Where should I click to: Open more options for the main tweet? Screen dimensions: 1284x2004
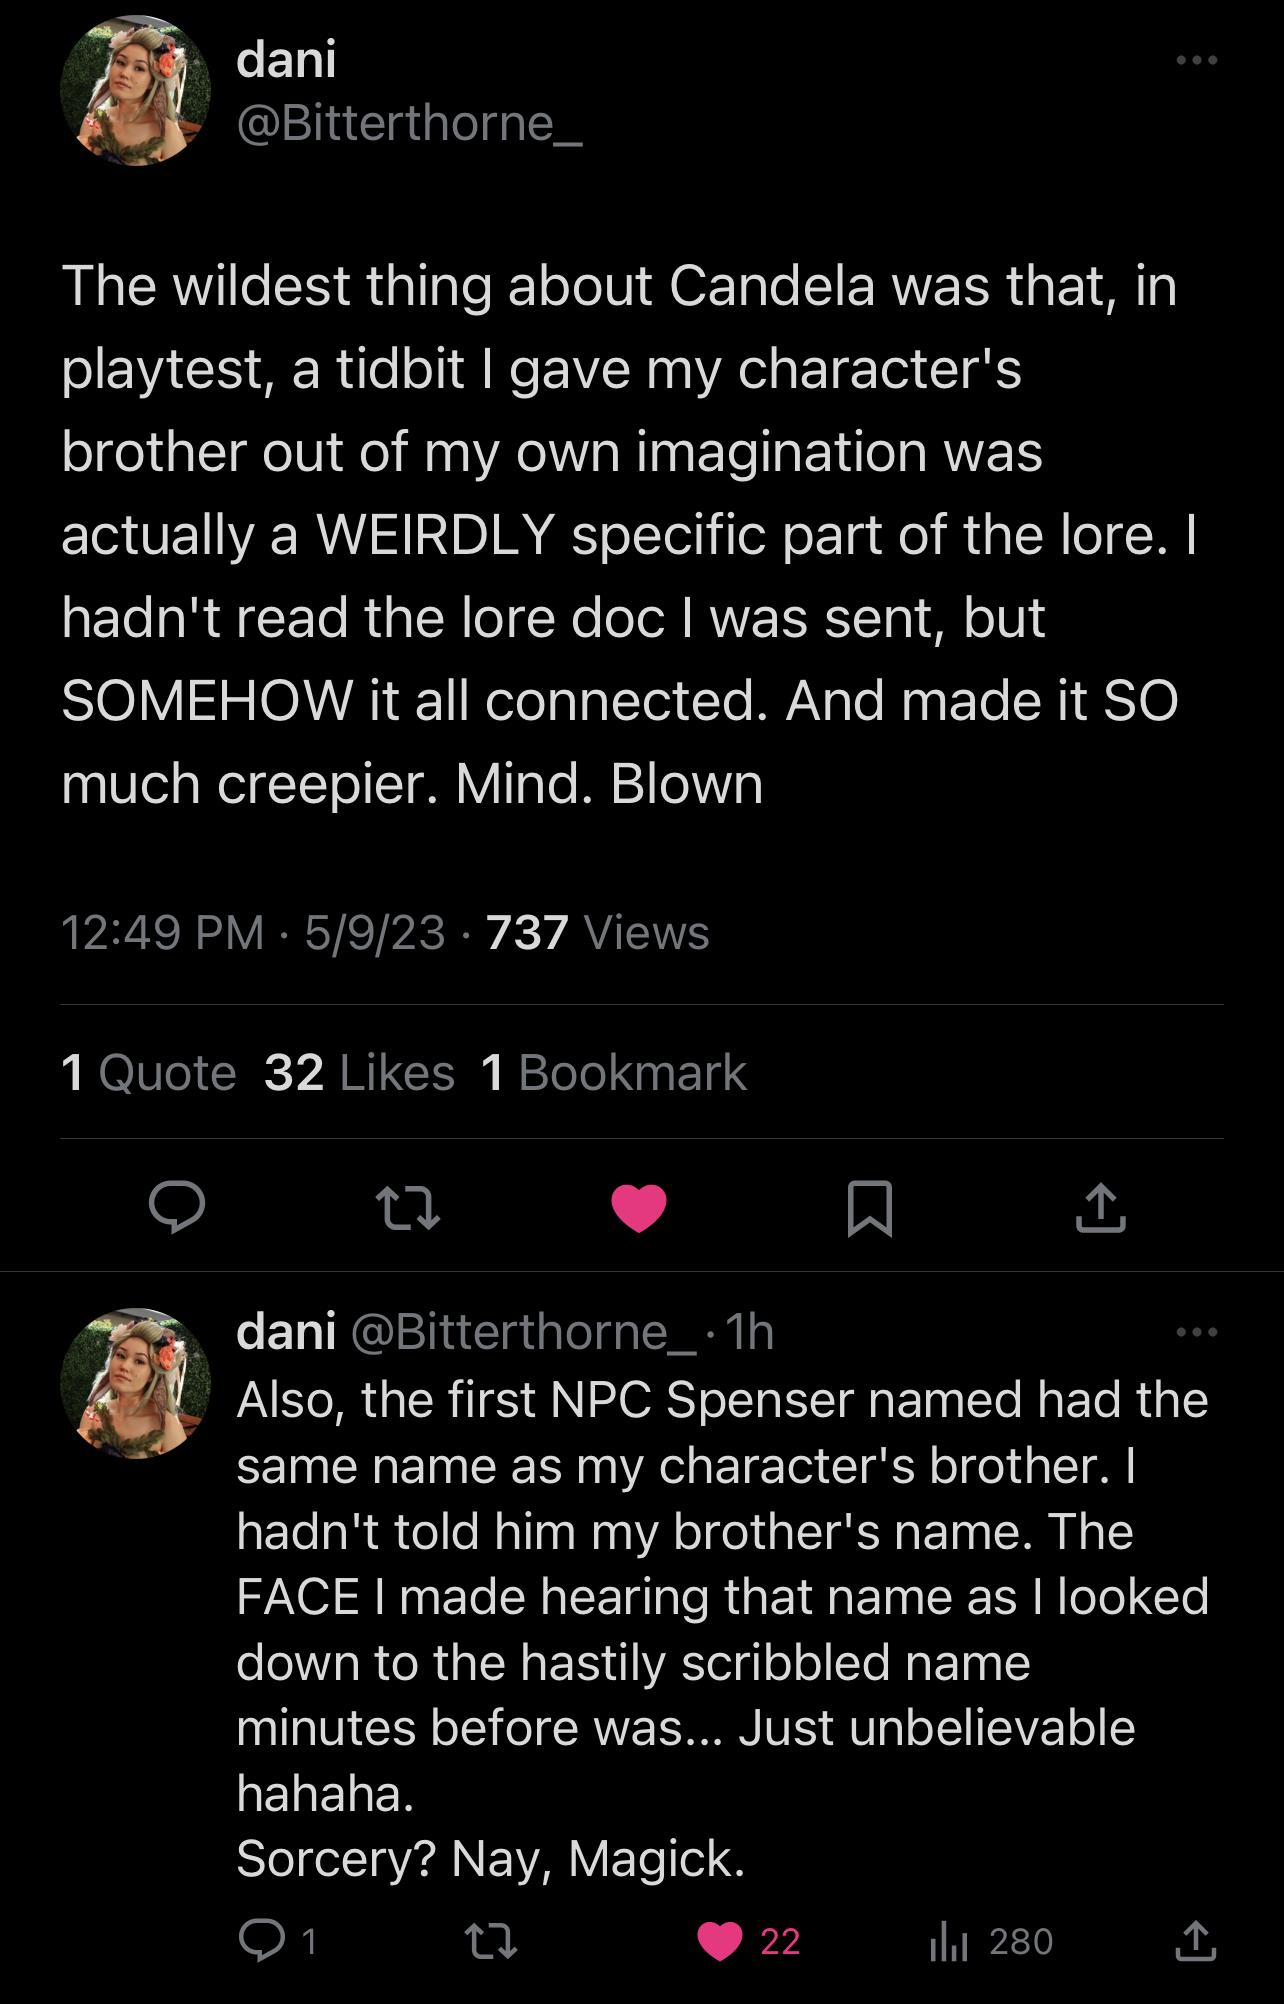click(1196, 61)
